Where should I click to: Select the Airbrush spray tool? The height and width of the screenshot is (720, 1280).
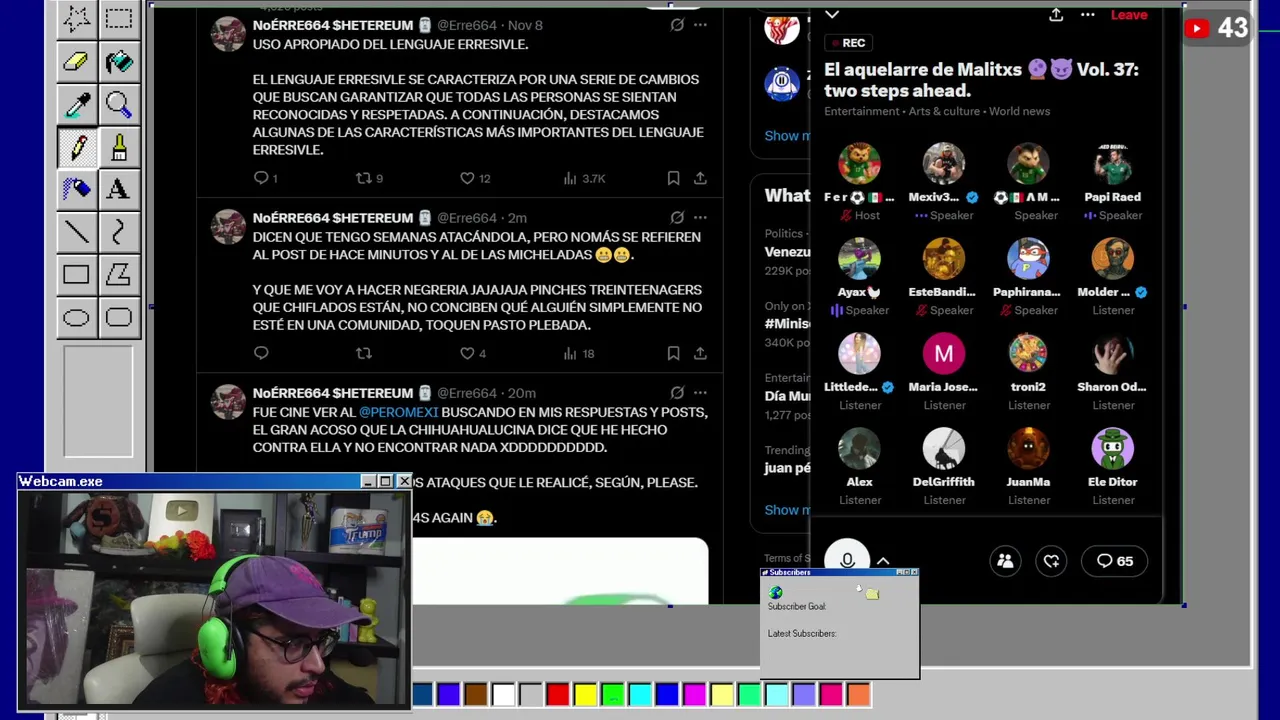point(76,189)
